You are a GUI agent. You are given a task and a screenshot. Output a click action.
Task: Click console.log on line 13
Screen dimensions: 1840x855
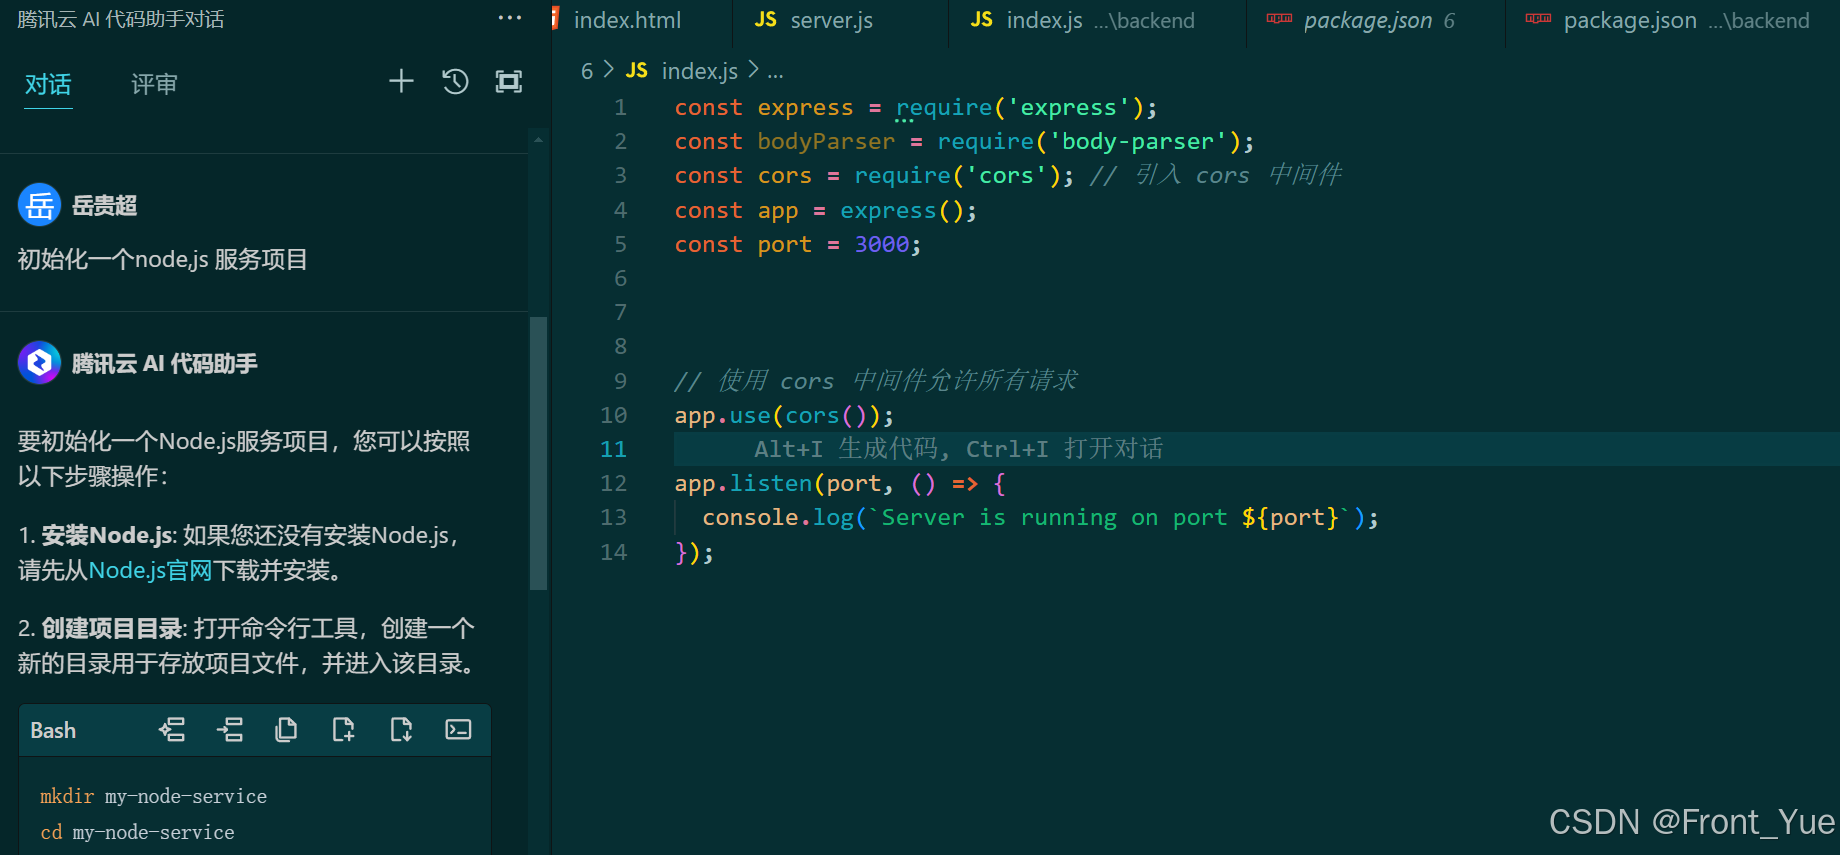[x=778, y=517]
